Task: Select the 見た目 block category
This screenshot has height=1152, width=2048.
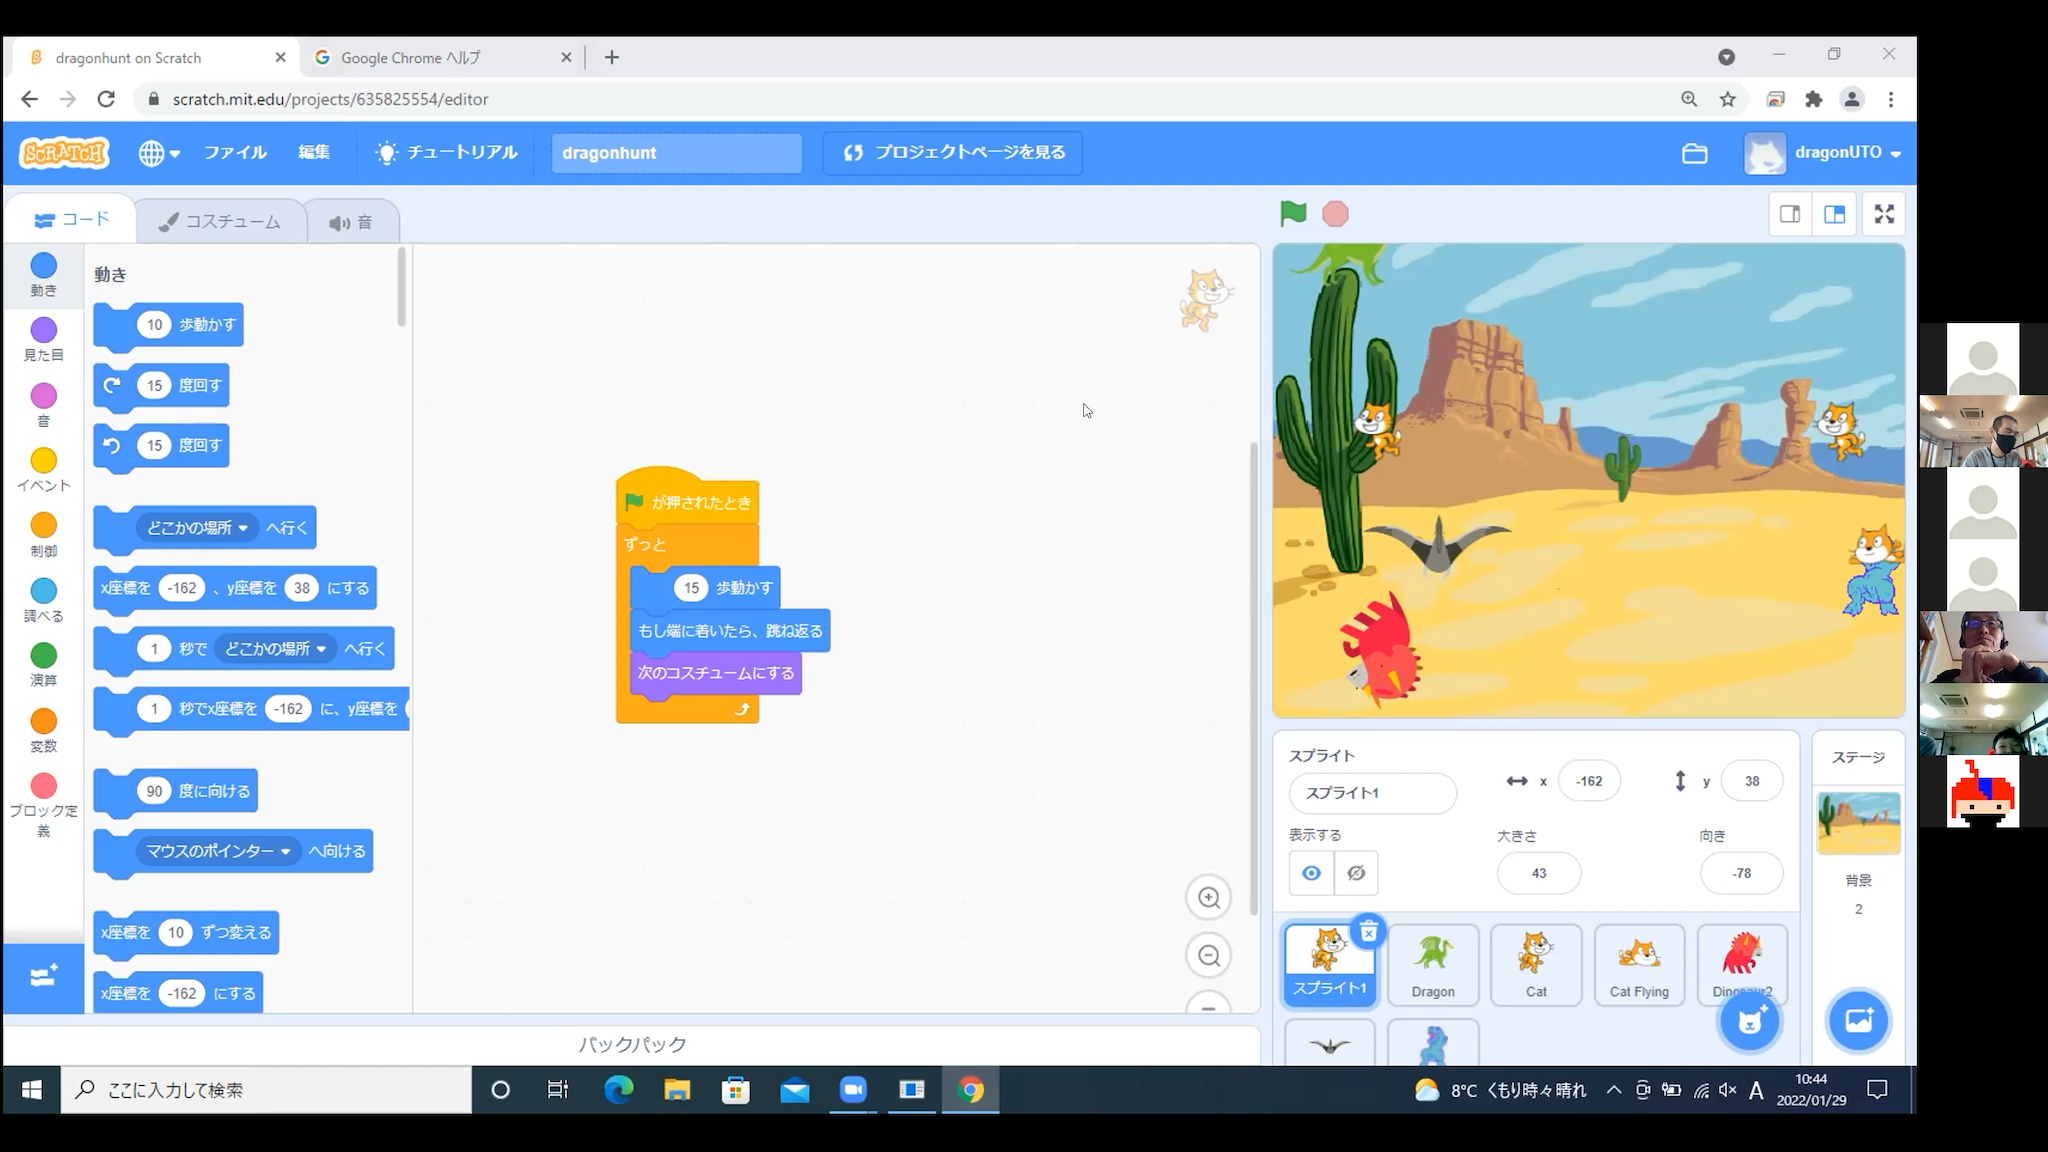Action: click(43, 339)
